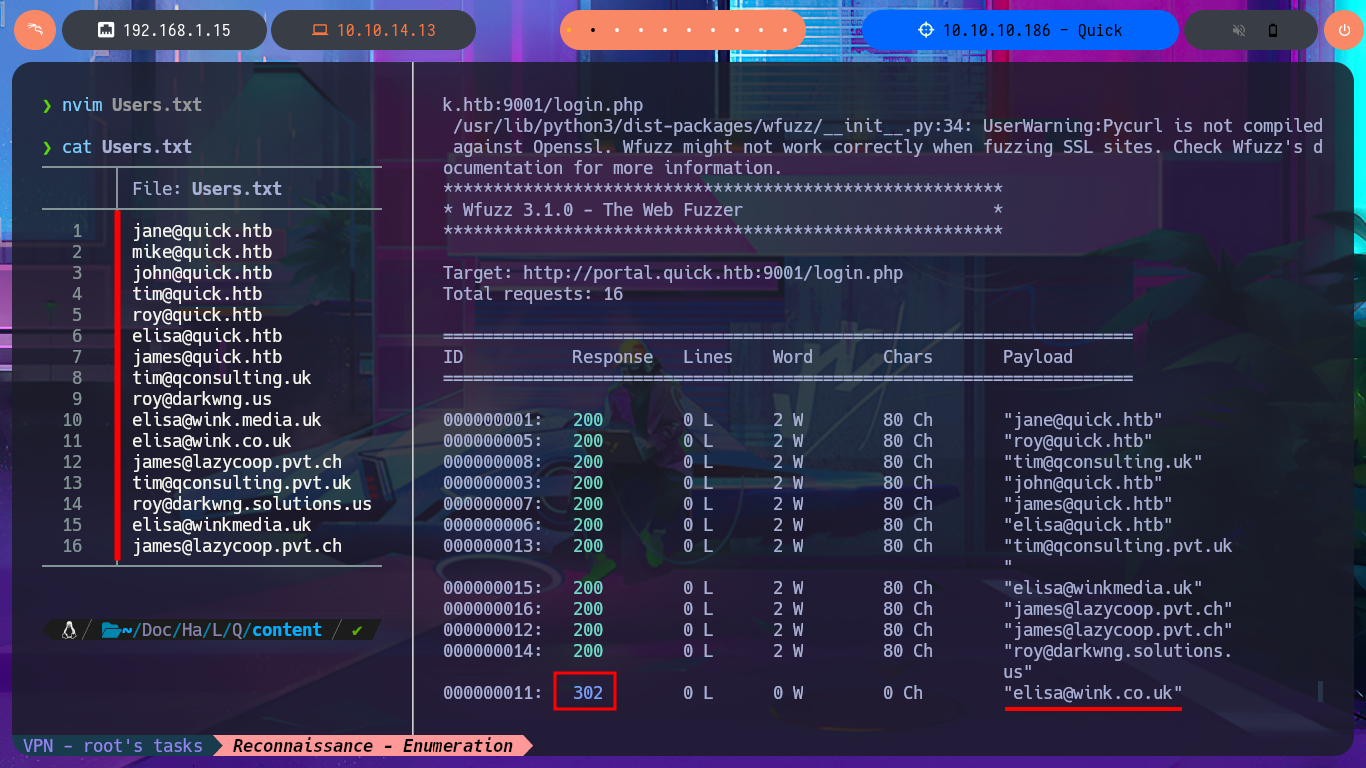Select the 'VPN - root's tasks' tab
Image resolution: width=1366 pixels, height=768 pixels.
click(x=113, y=746)
